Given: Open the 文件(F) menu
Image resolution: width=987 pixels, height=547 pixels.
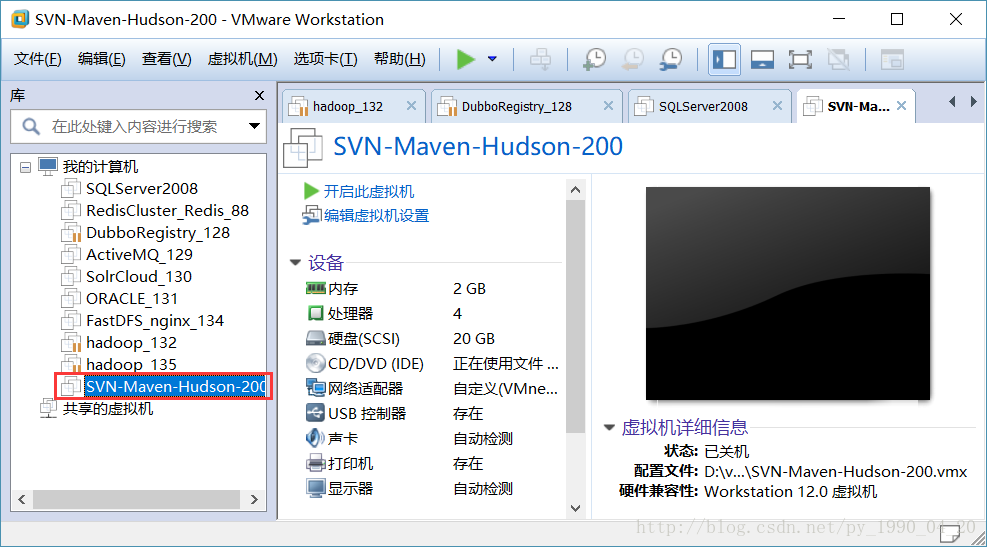Looking at the screenshot, I should click(x=38, y=59).
